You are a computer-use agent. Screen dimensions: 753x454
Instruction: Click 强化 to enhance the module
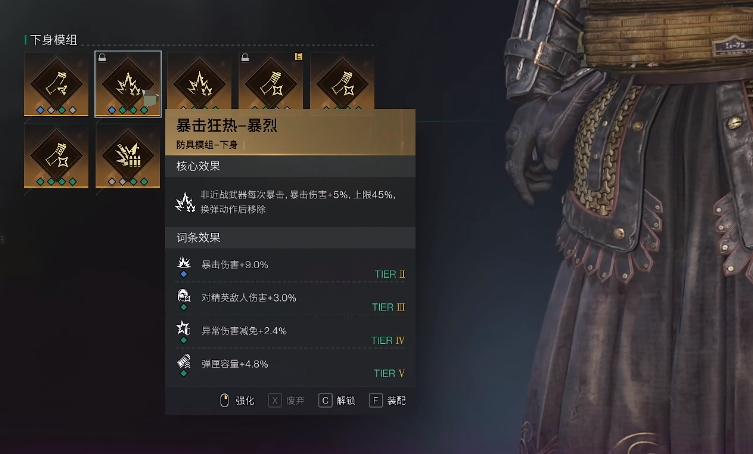(237, 400)
